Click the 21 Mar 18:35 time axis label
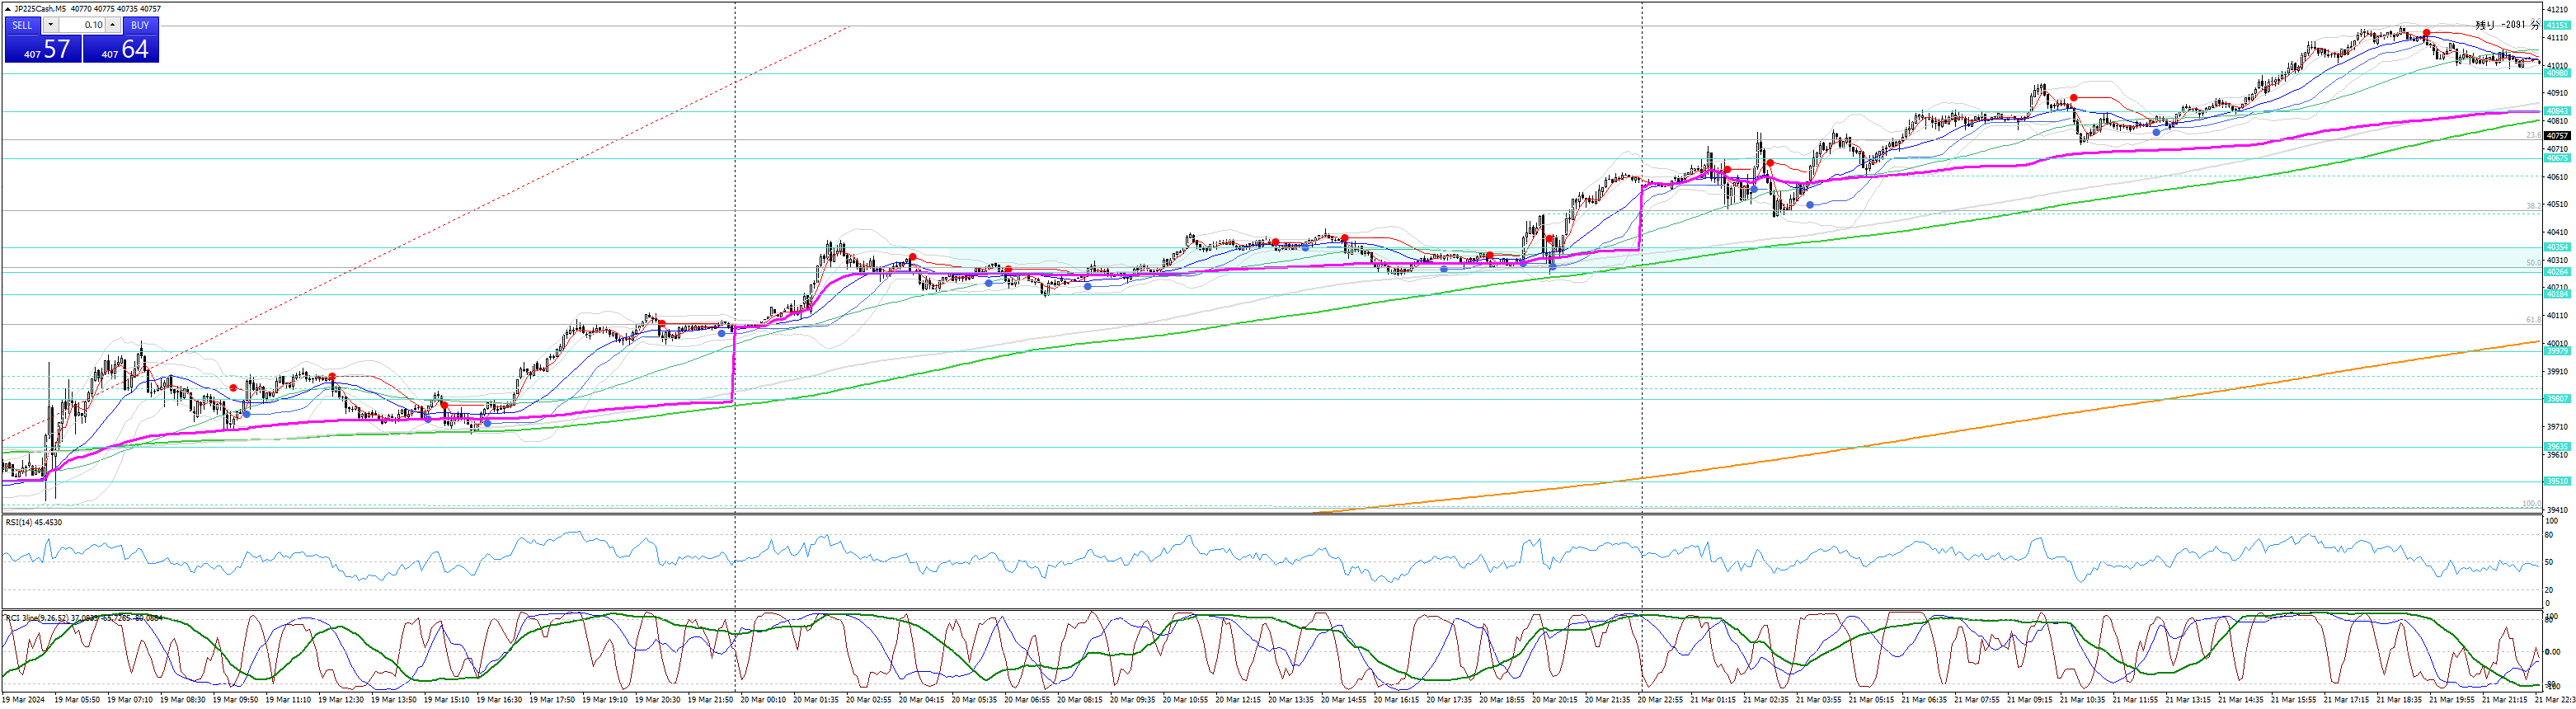The height and width of the screenshot is (709, 2576). [2399, 700]
